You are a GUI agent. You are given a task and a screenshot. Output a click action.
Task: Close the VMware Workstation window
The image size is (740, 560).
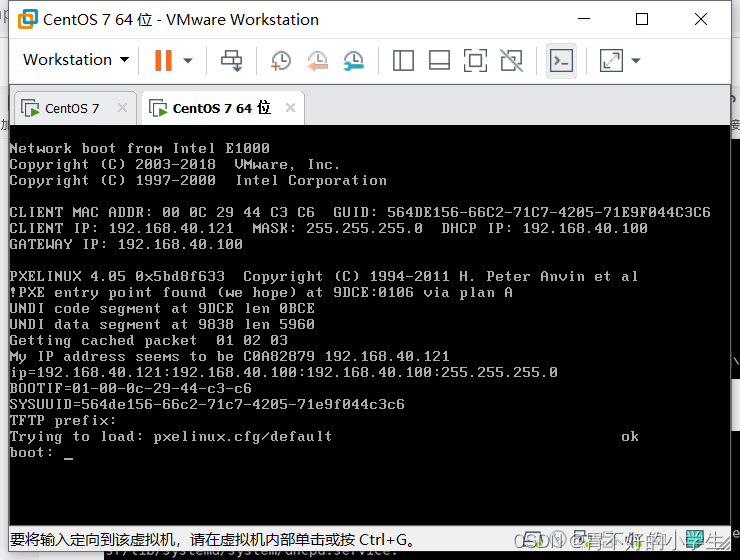coord(701,19)
